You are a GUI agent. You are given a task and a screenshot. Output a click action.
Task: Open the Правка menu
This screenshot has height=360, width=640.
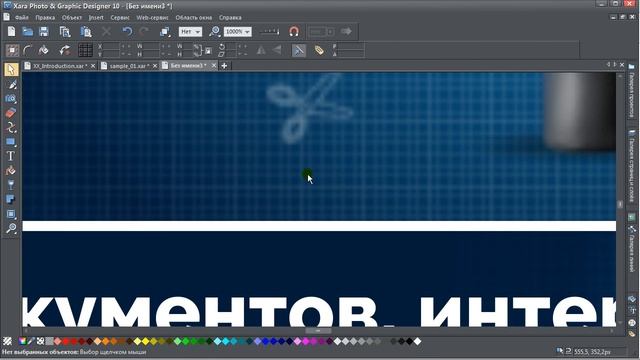[x=45, y=18]
